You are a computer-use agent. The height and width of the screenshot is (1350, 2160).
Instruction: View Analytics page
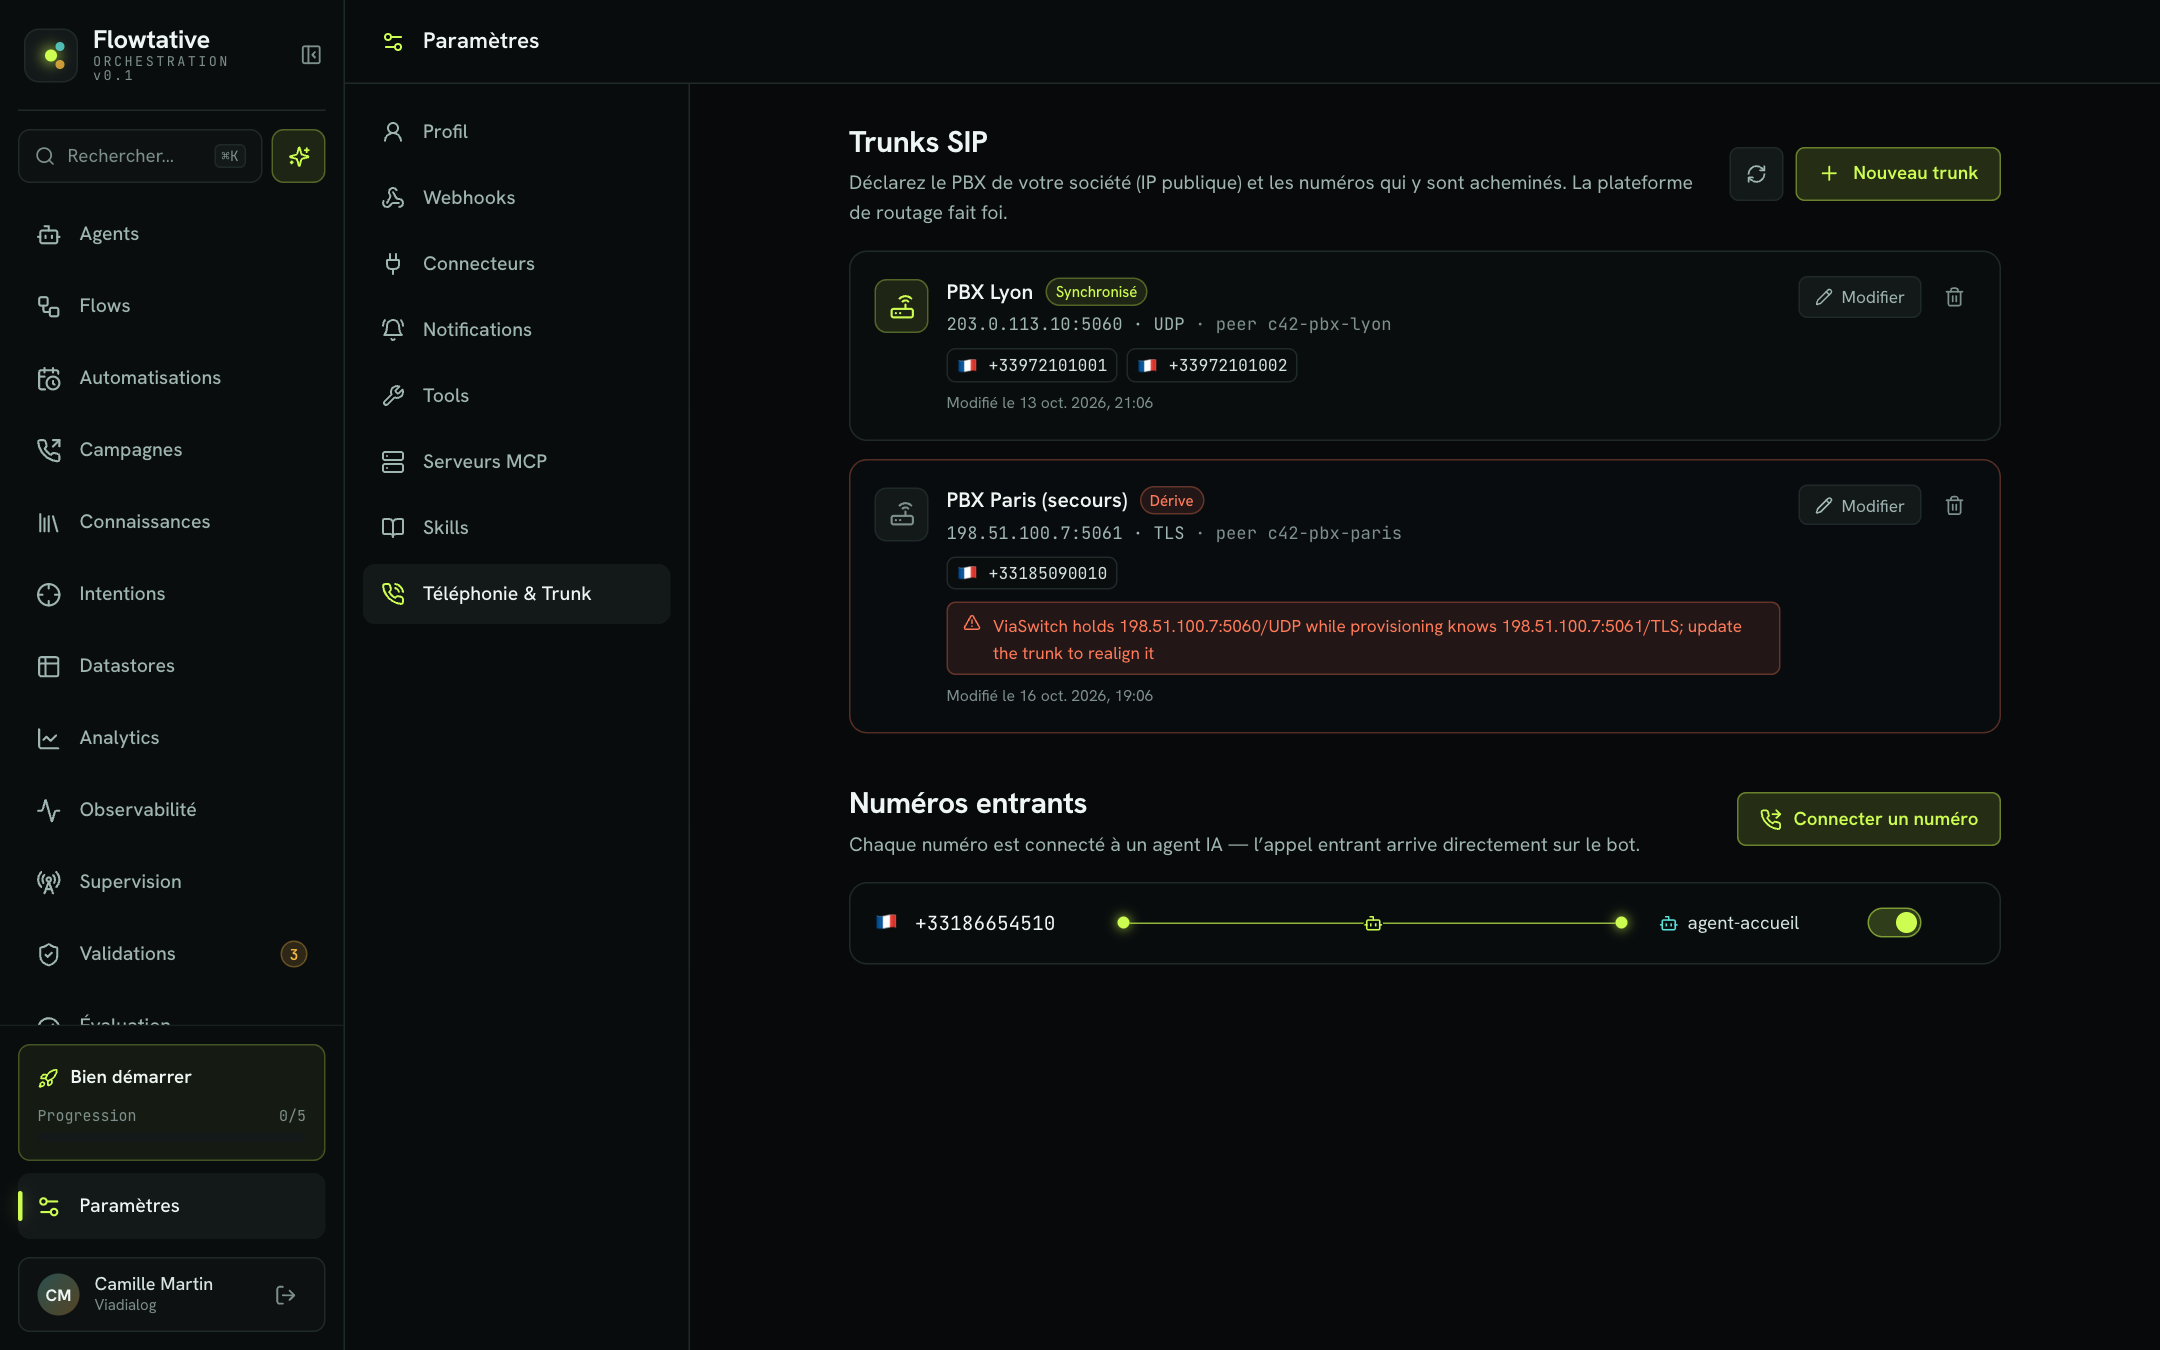(x=171, y=738)
